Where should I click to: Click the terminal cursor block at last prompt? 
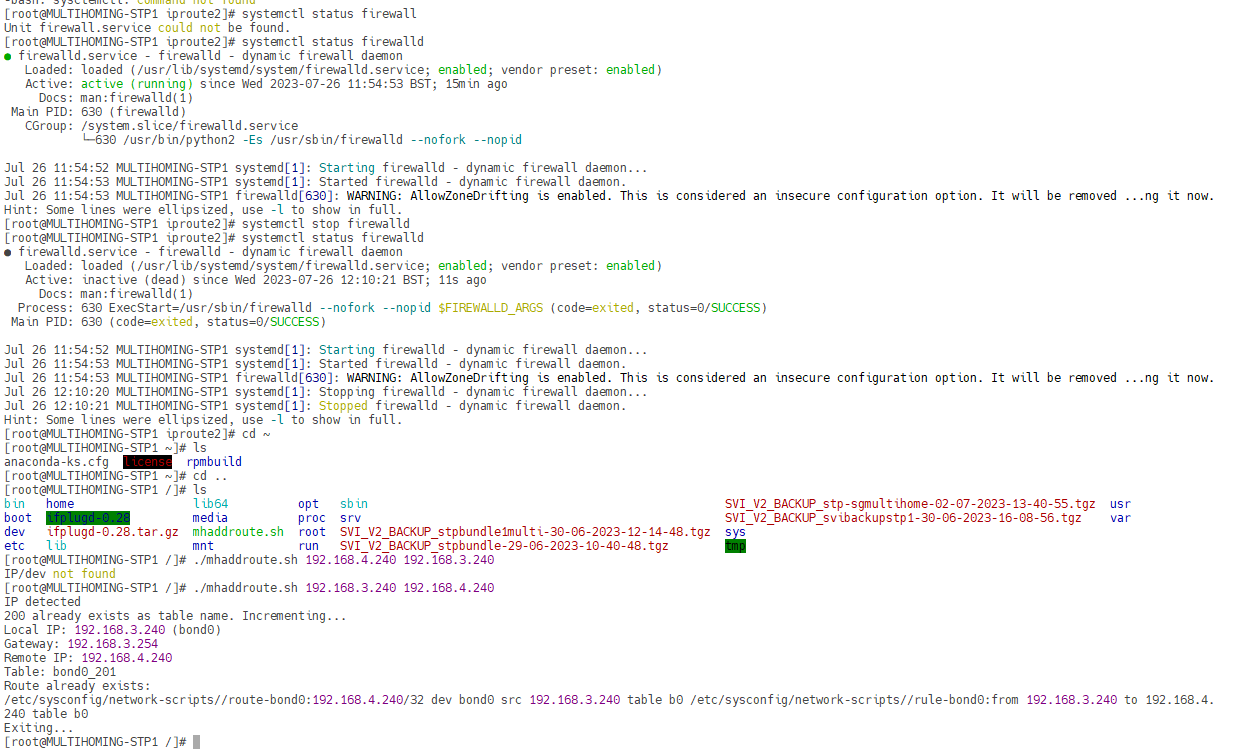tap(197, 742)
